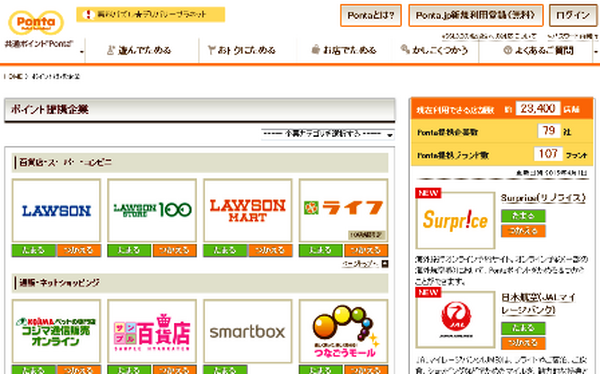Click the Surpr!ce logo thumbnail
600x374 pixels.
[x=455, y=220]
